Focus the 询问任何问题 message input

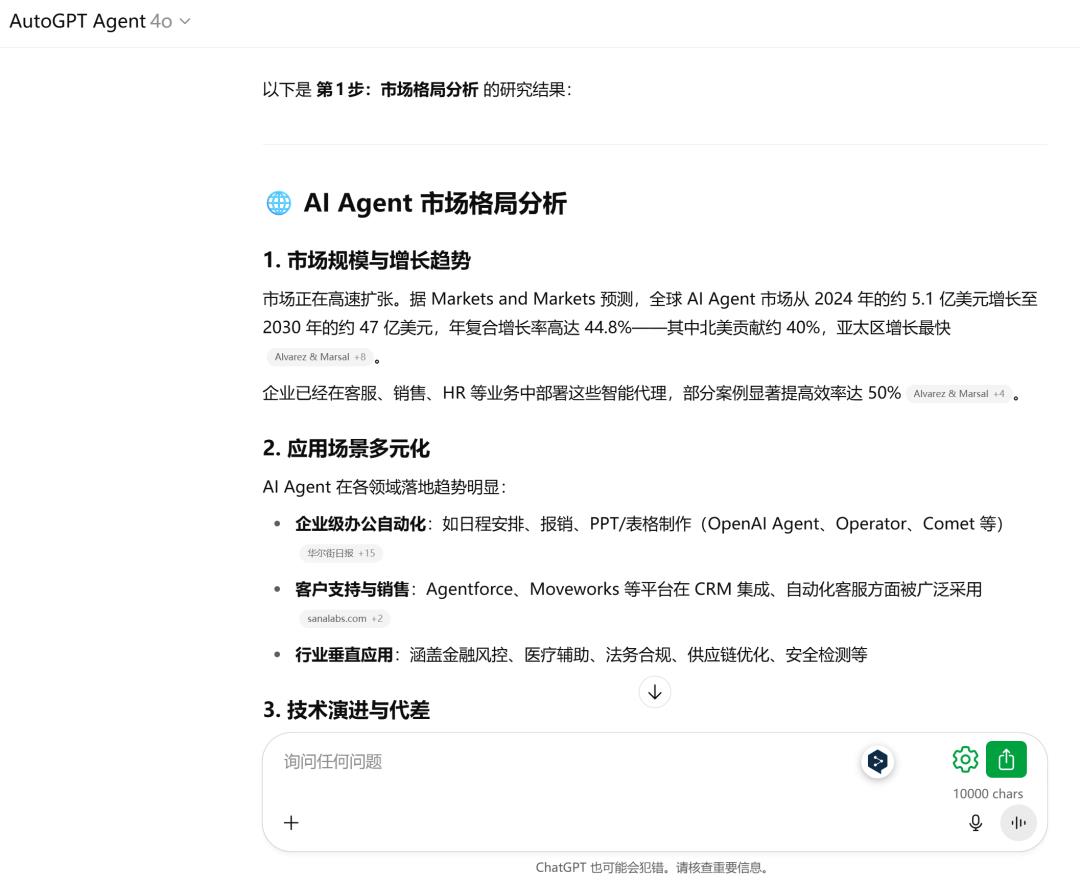click(x=565, y=761)
